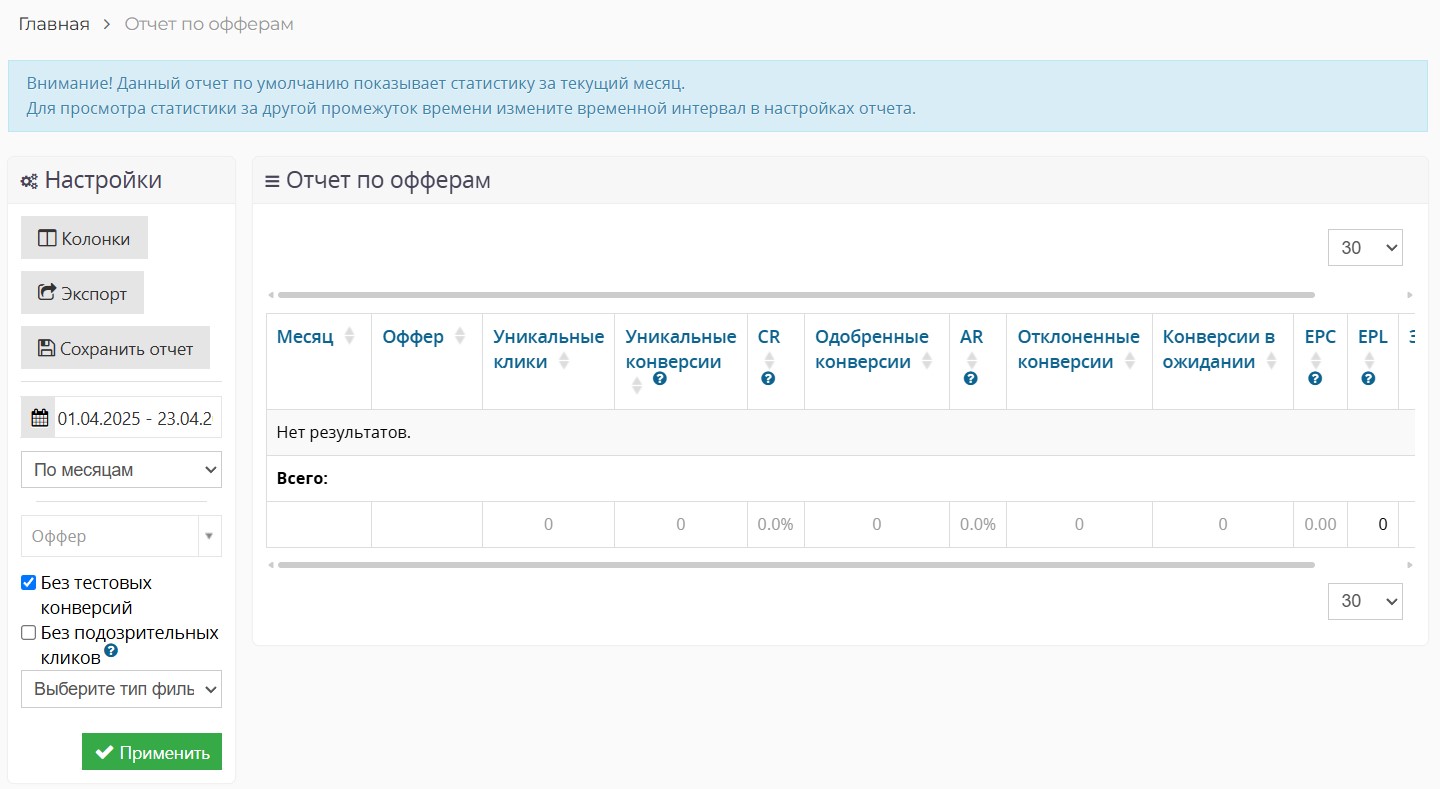Open the Оффер selection combo box

coord(121,536)
